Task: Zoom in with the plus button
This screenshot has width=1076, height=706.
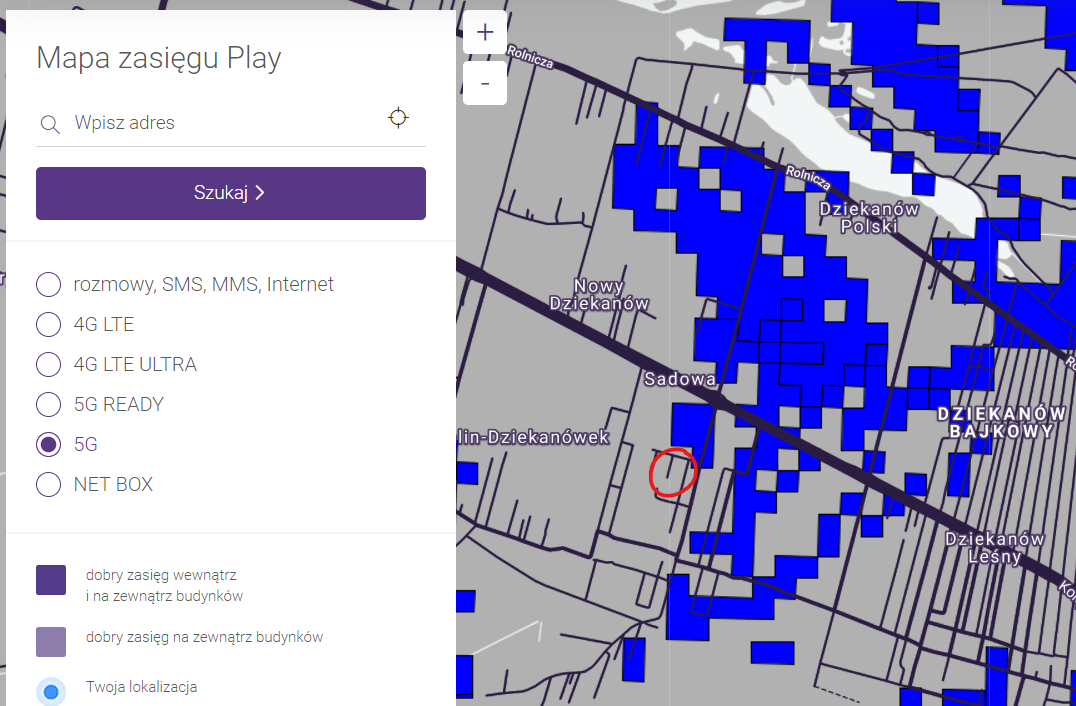Action: pos(485,32)
